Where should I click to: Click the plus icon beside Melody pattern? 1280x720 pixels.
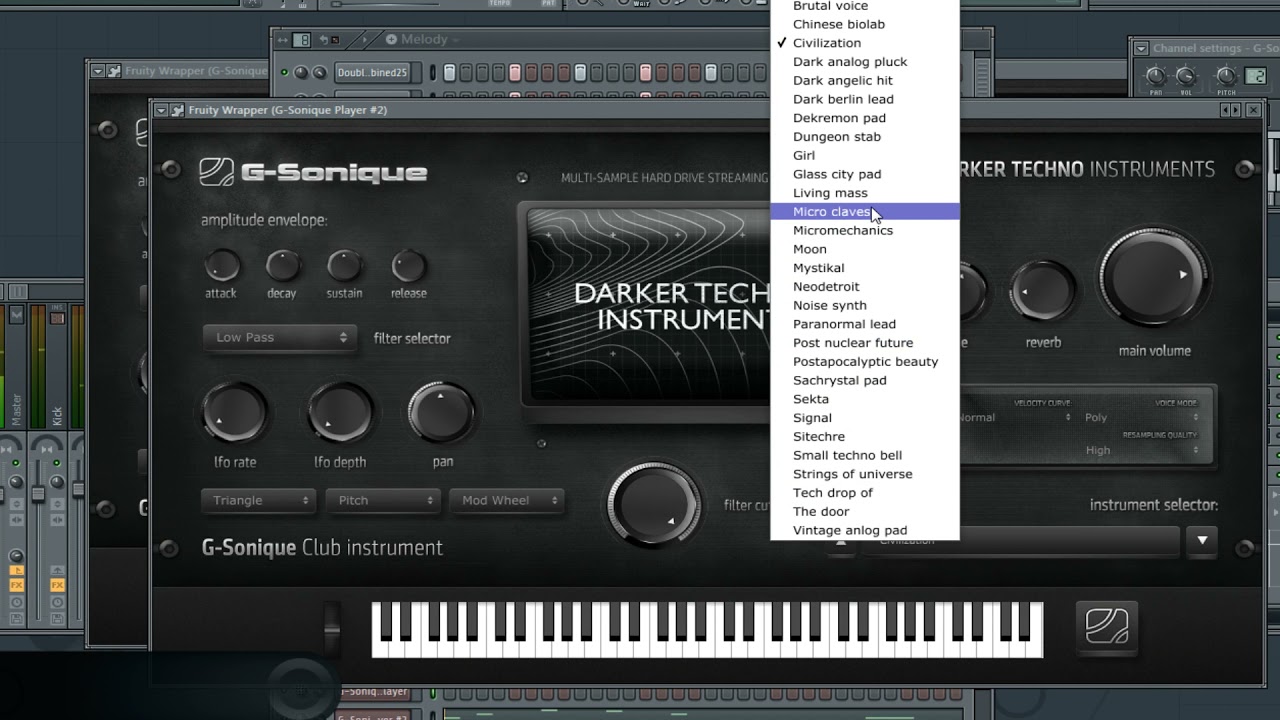[391, 40]
